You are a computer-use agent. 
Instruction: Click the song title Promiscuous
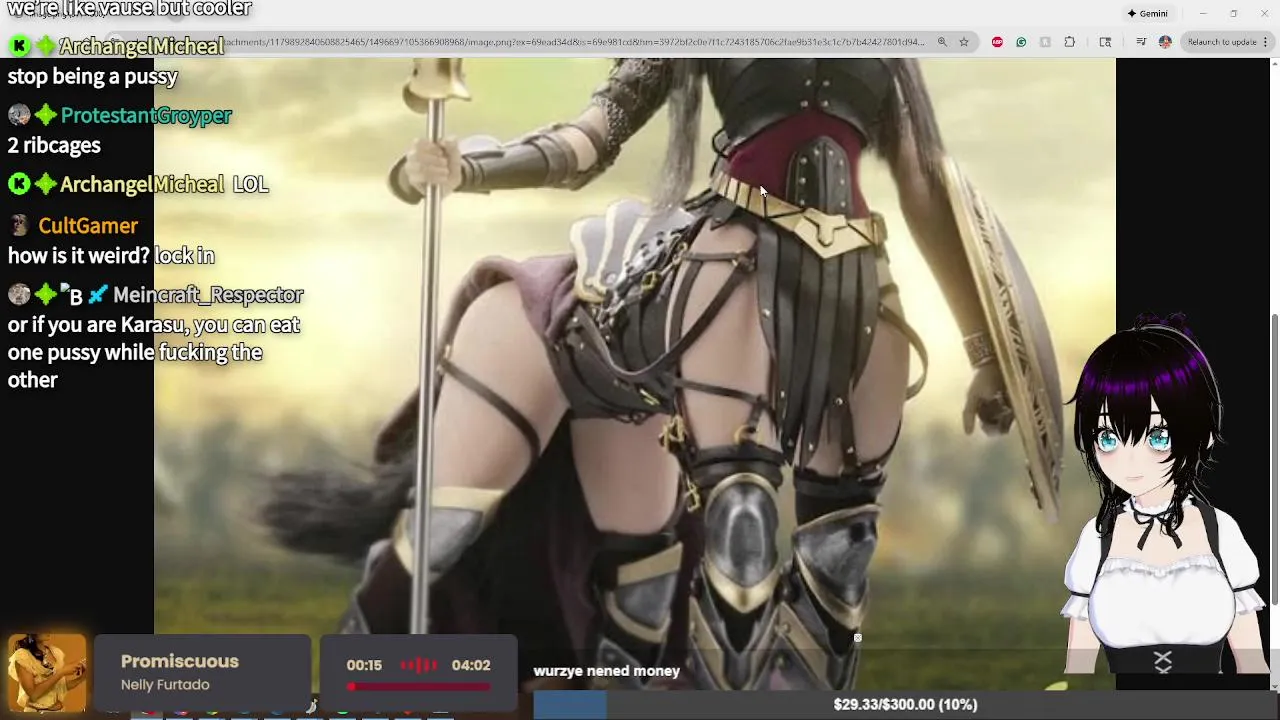[x=180, y=661]
